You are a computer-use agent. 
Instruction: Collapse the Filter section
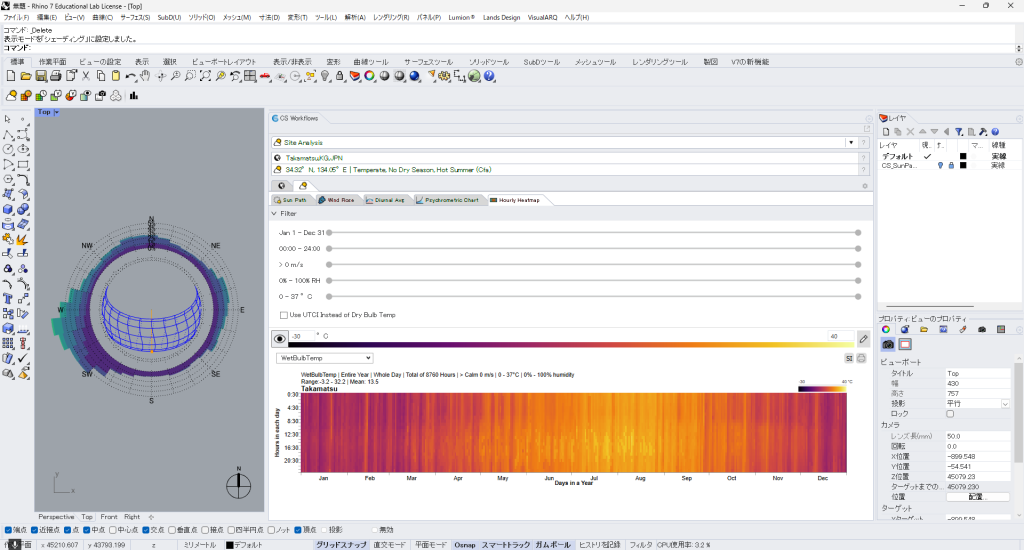[x=275, y=214]
